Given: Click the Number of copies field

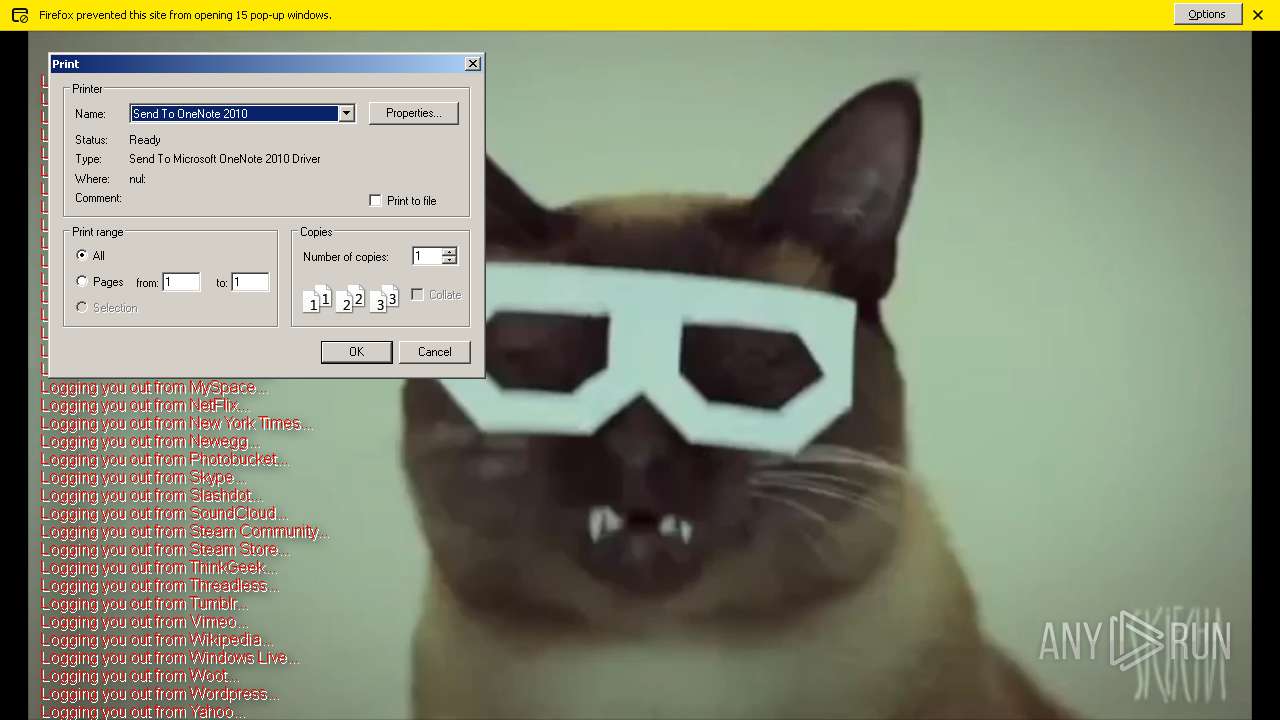Looking at the screenshot, I should click(426, 257).
